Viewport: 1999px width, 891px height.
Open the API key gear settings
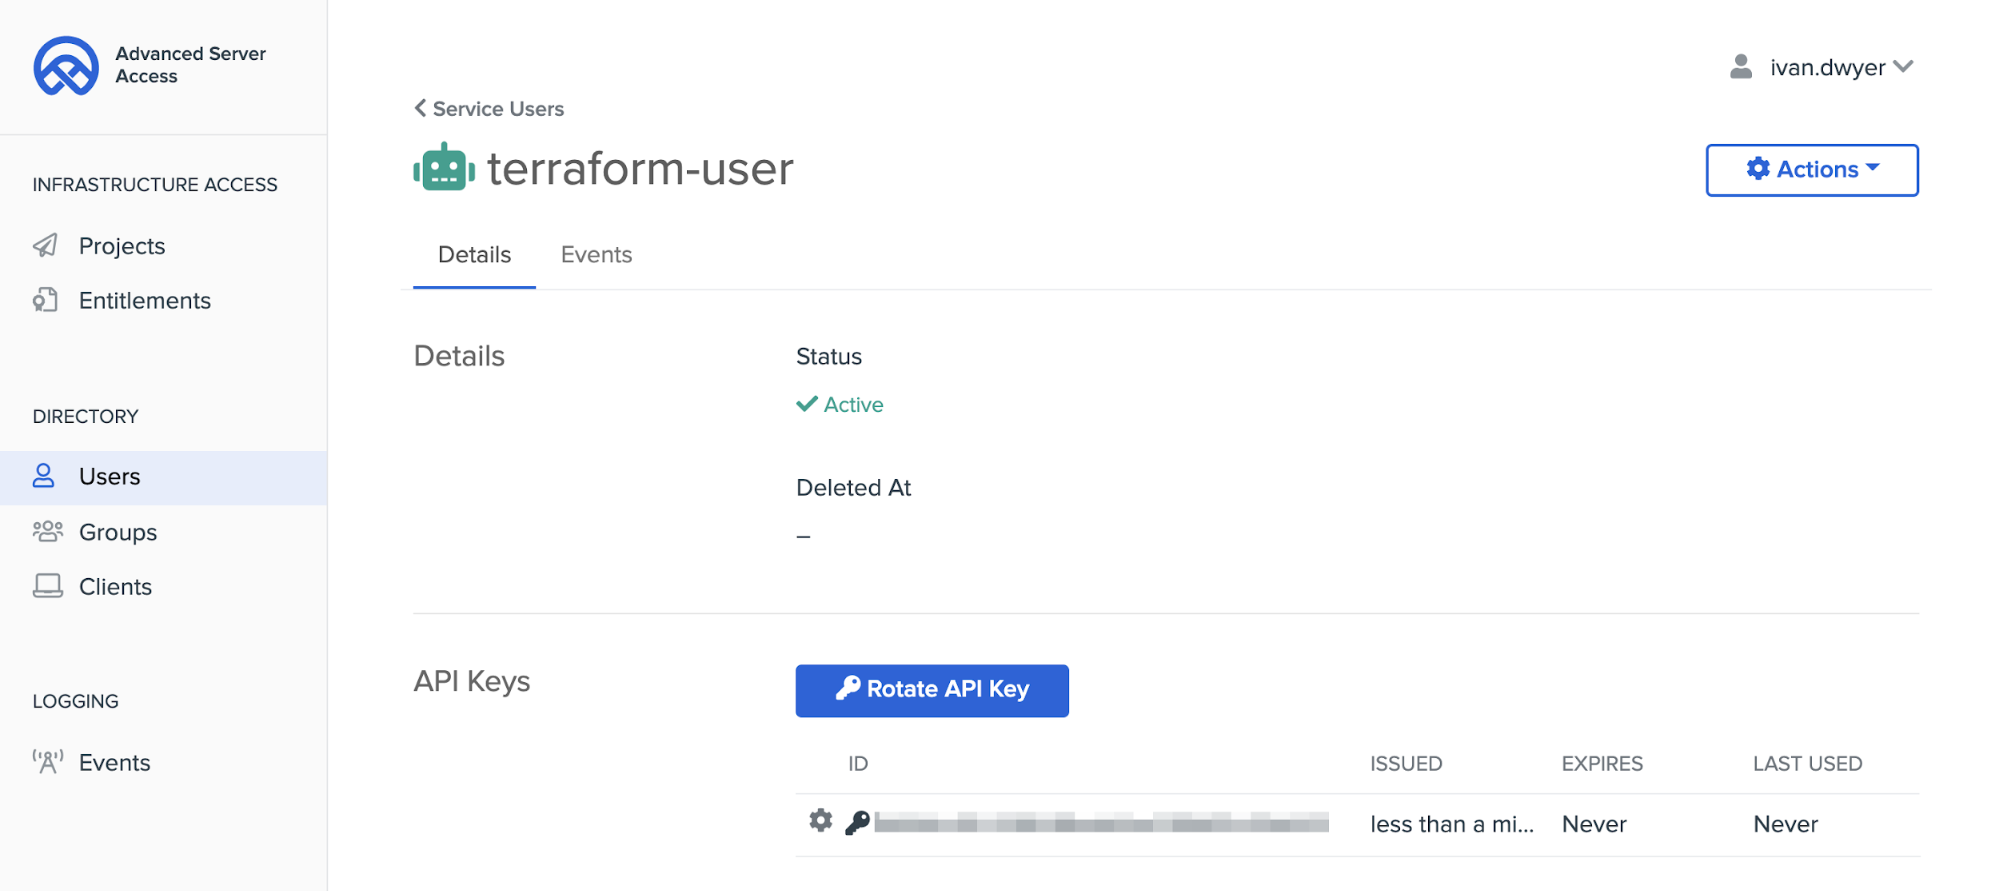coord(821,821)
